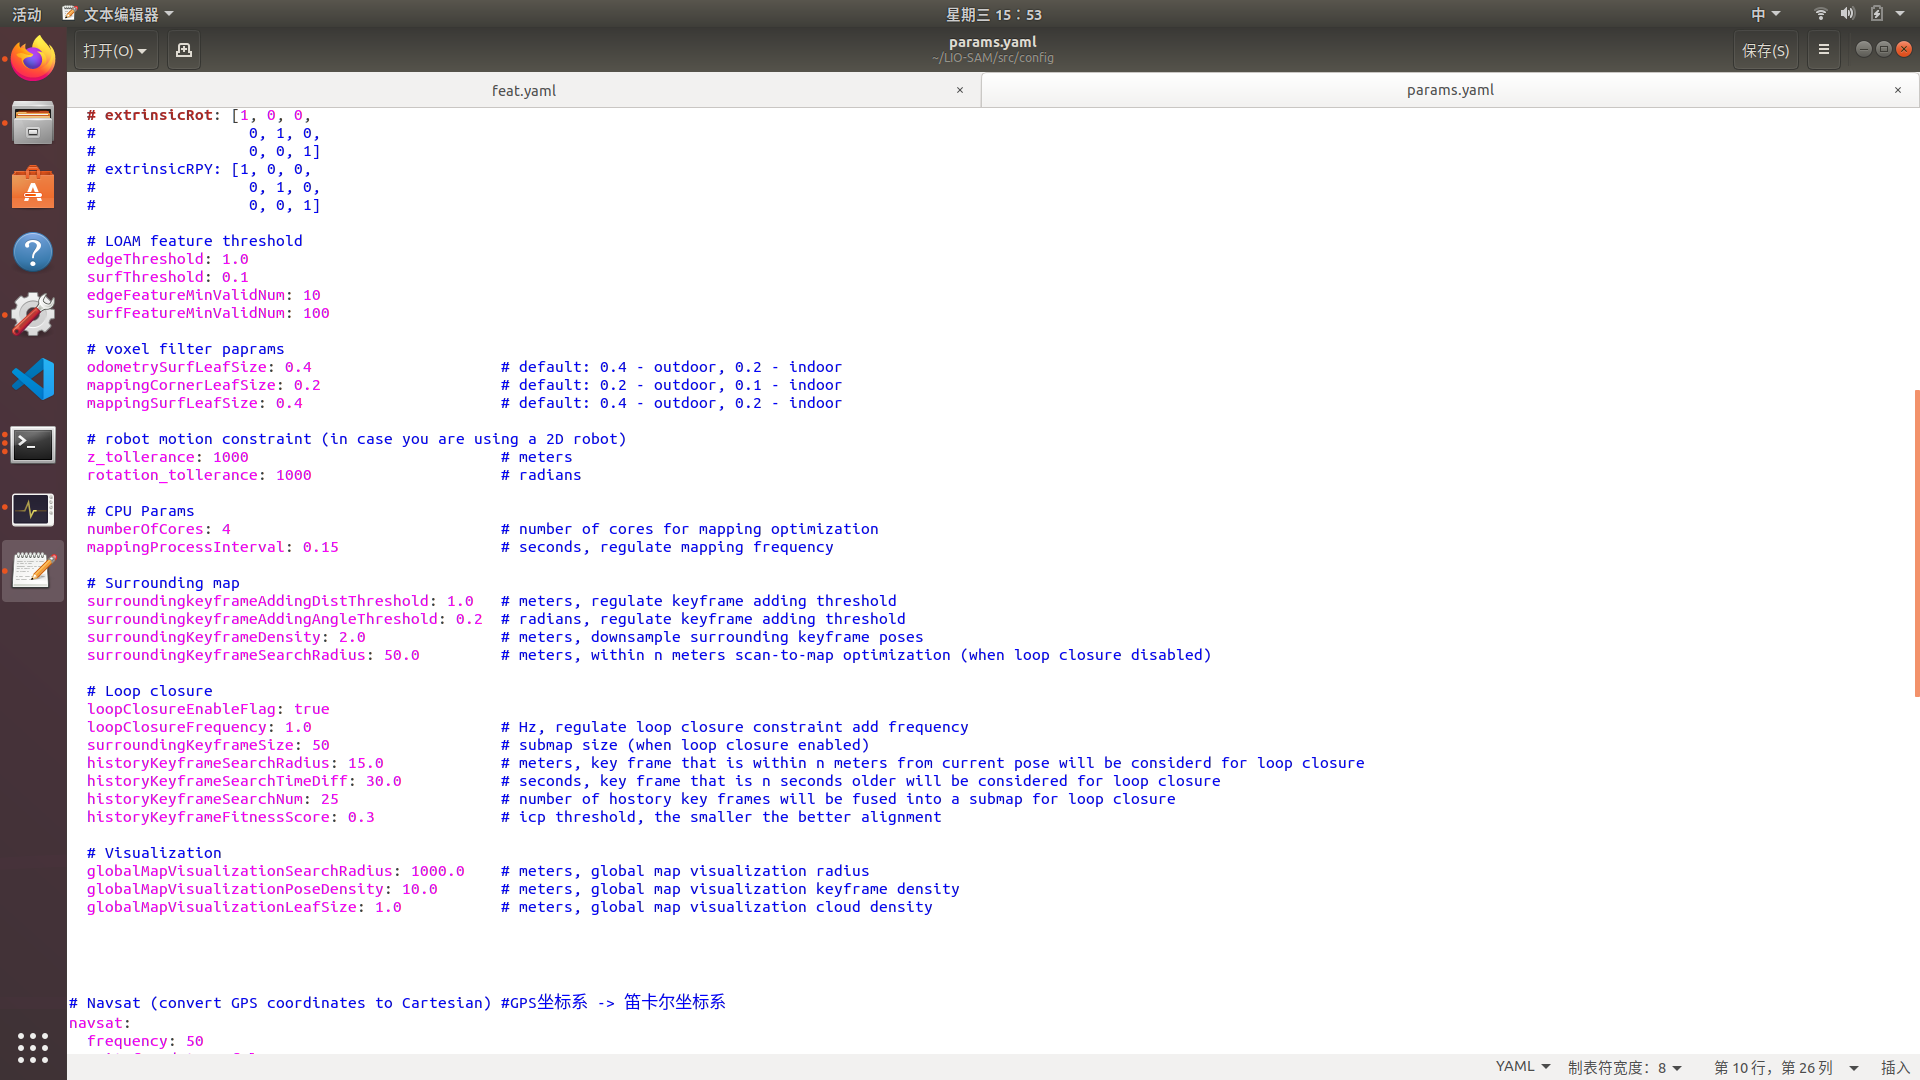Open the input method menu showing 中
This screenshot has width=1920, height=1080.
tap(1764, 13)
